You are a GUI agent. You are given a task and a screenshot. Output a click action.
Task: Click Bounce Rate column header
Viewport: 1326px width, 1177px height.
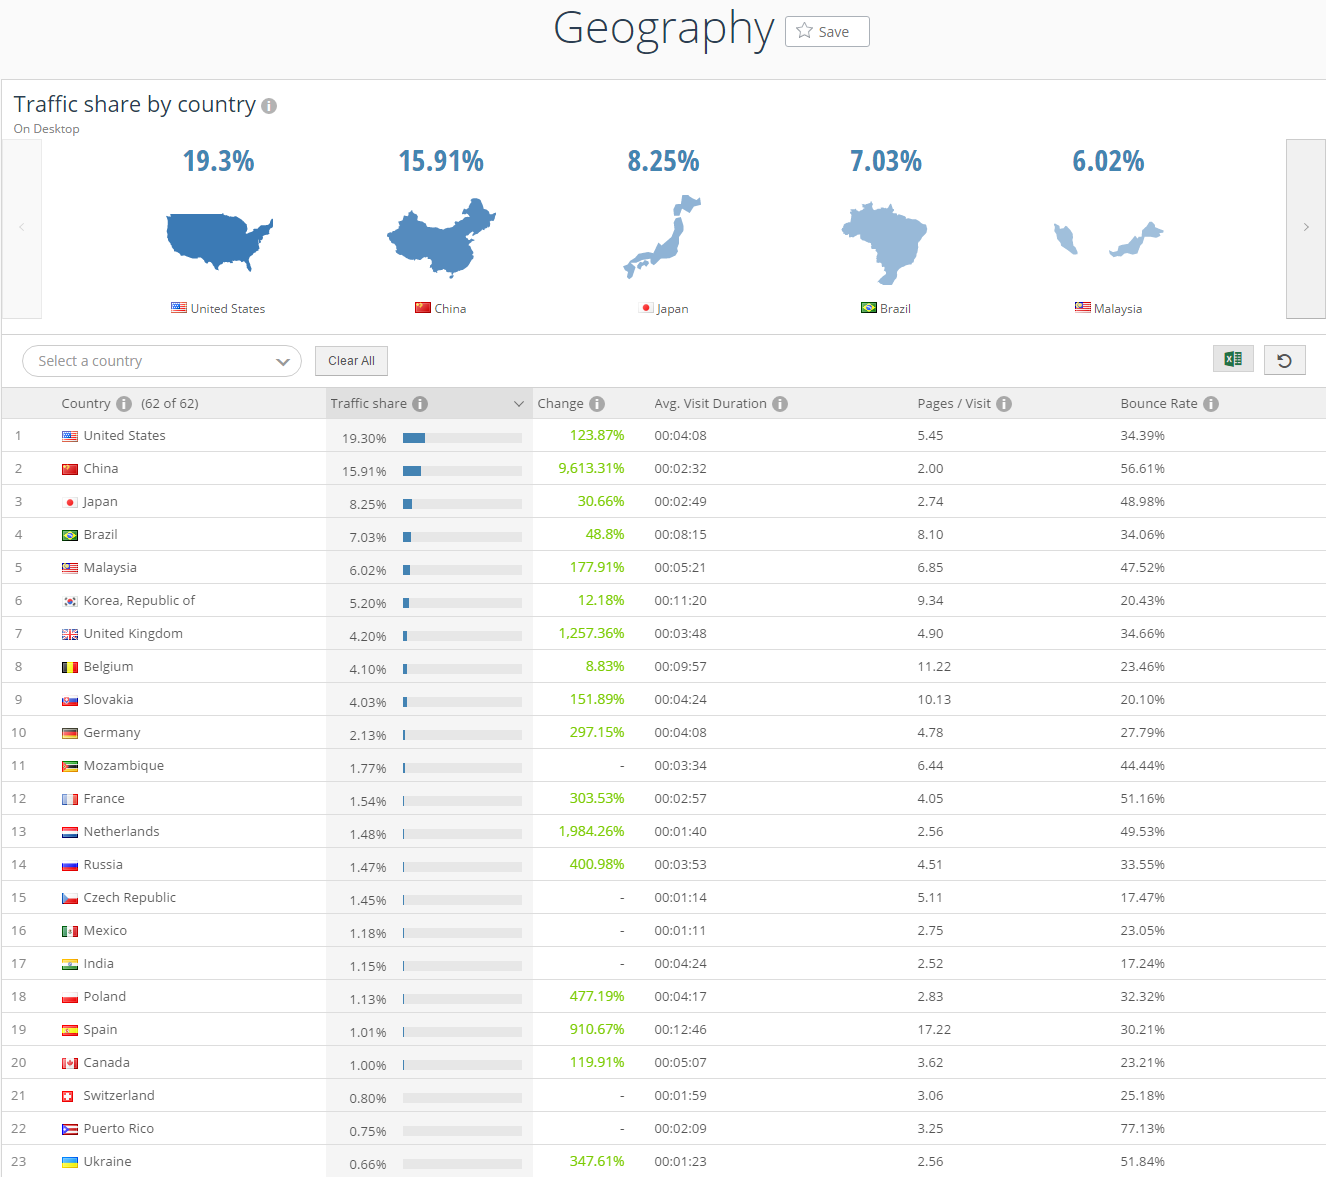pyautogui.click(x=1159, y=404)
